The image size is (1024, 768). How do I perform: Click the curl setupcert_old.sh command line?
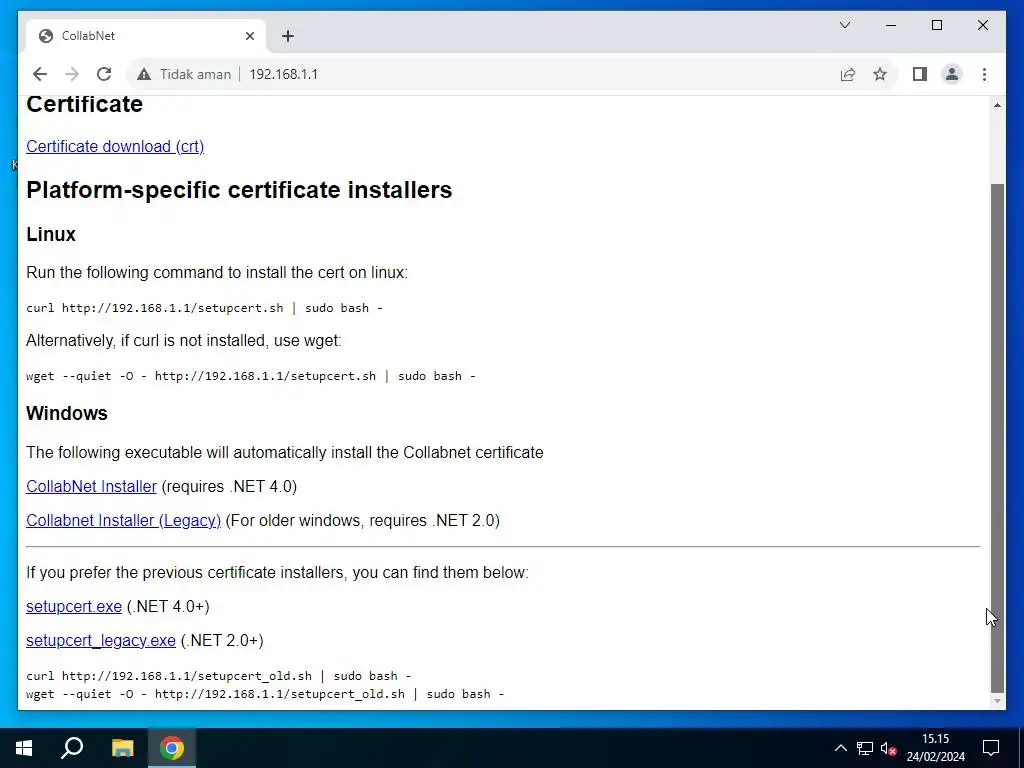coord(219,676)
